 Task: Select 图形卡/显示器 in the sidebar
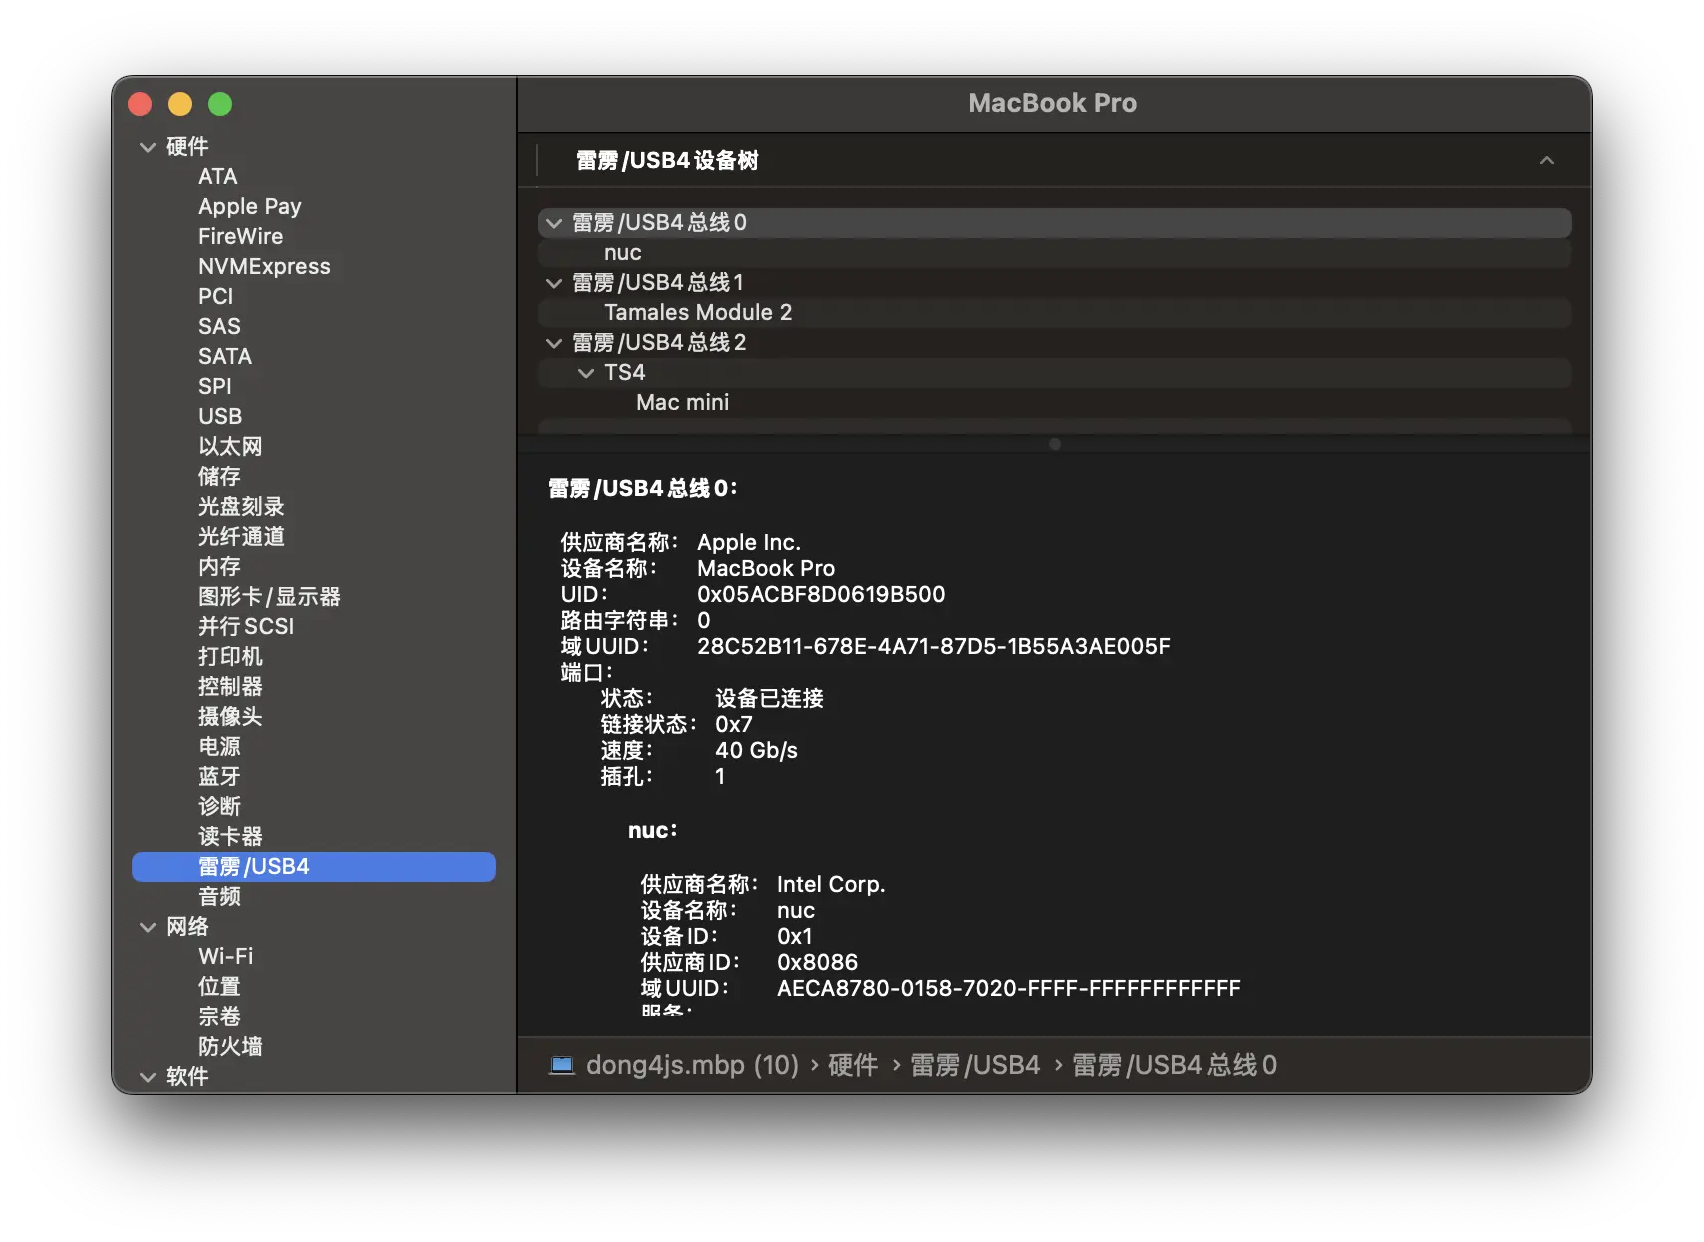269,597
